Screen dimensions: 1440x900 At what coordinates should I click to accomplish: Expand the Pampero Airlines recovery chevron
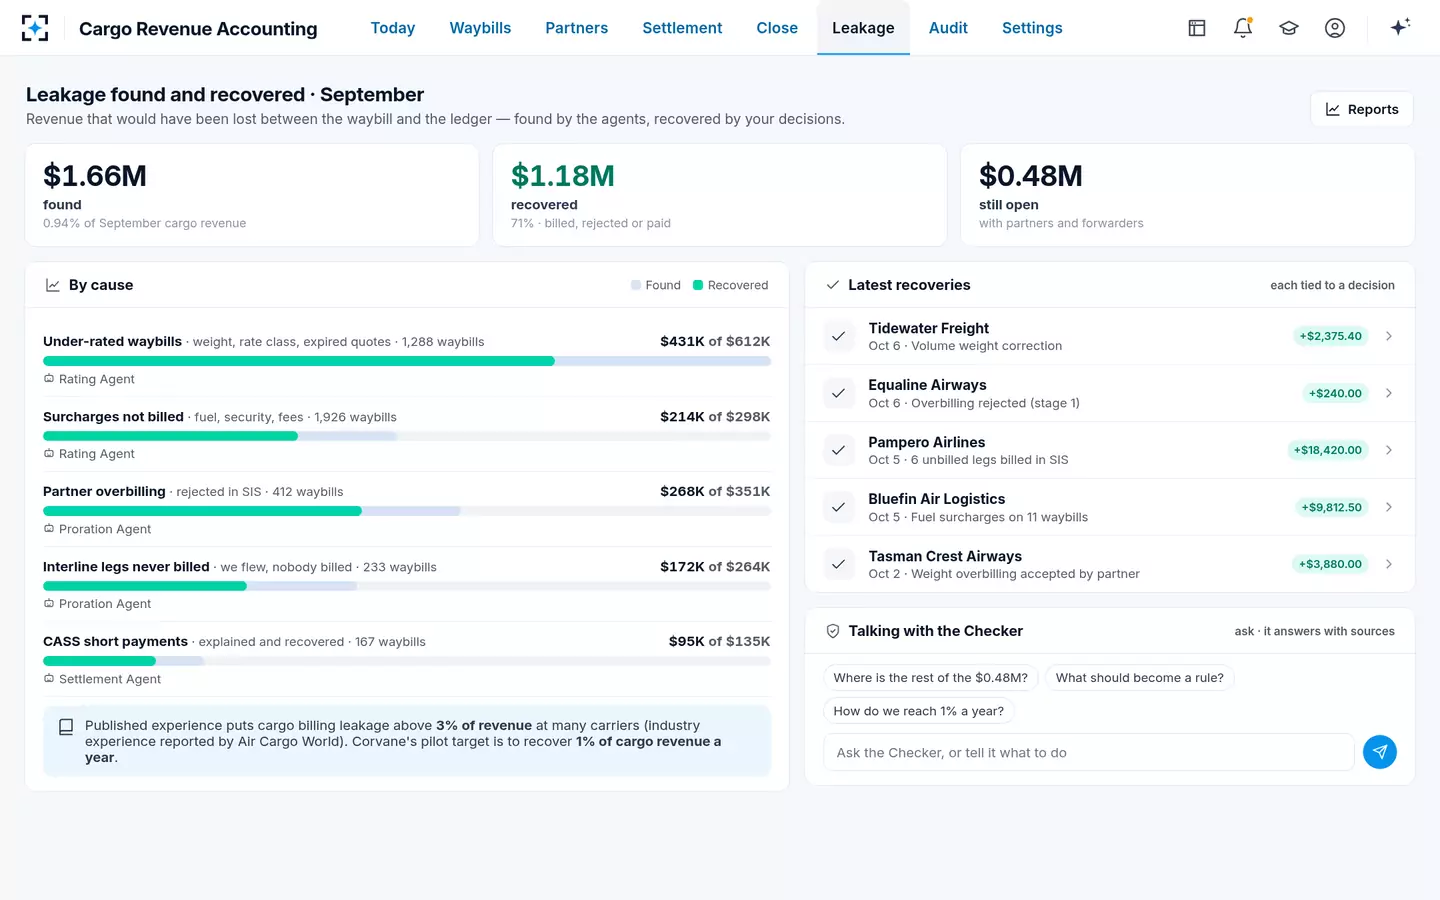point(1389,450)
